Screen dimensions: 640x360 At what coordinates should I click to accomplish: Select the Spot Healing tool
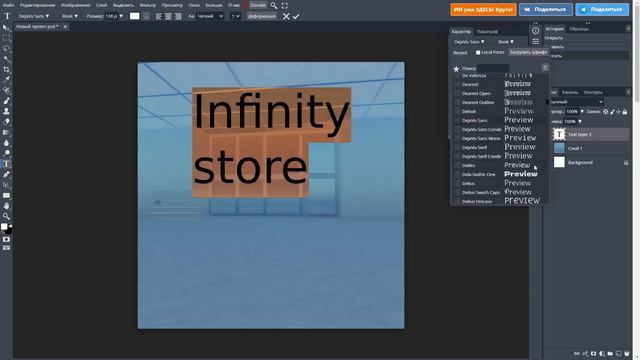pos(6,91)
